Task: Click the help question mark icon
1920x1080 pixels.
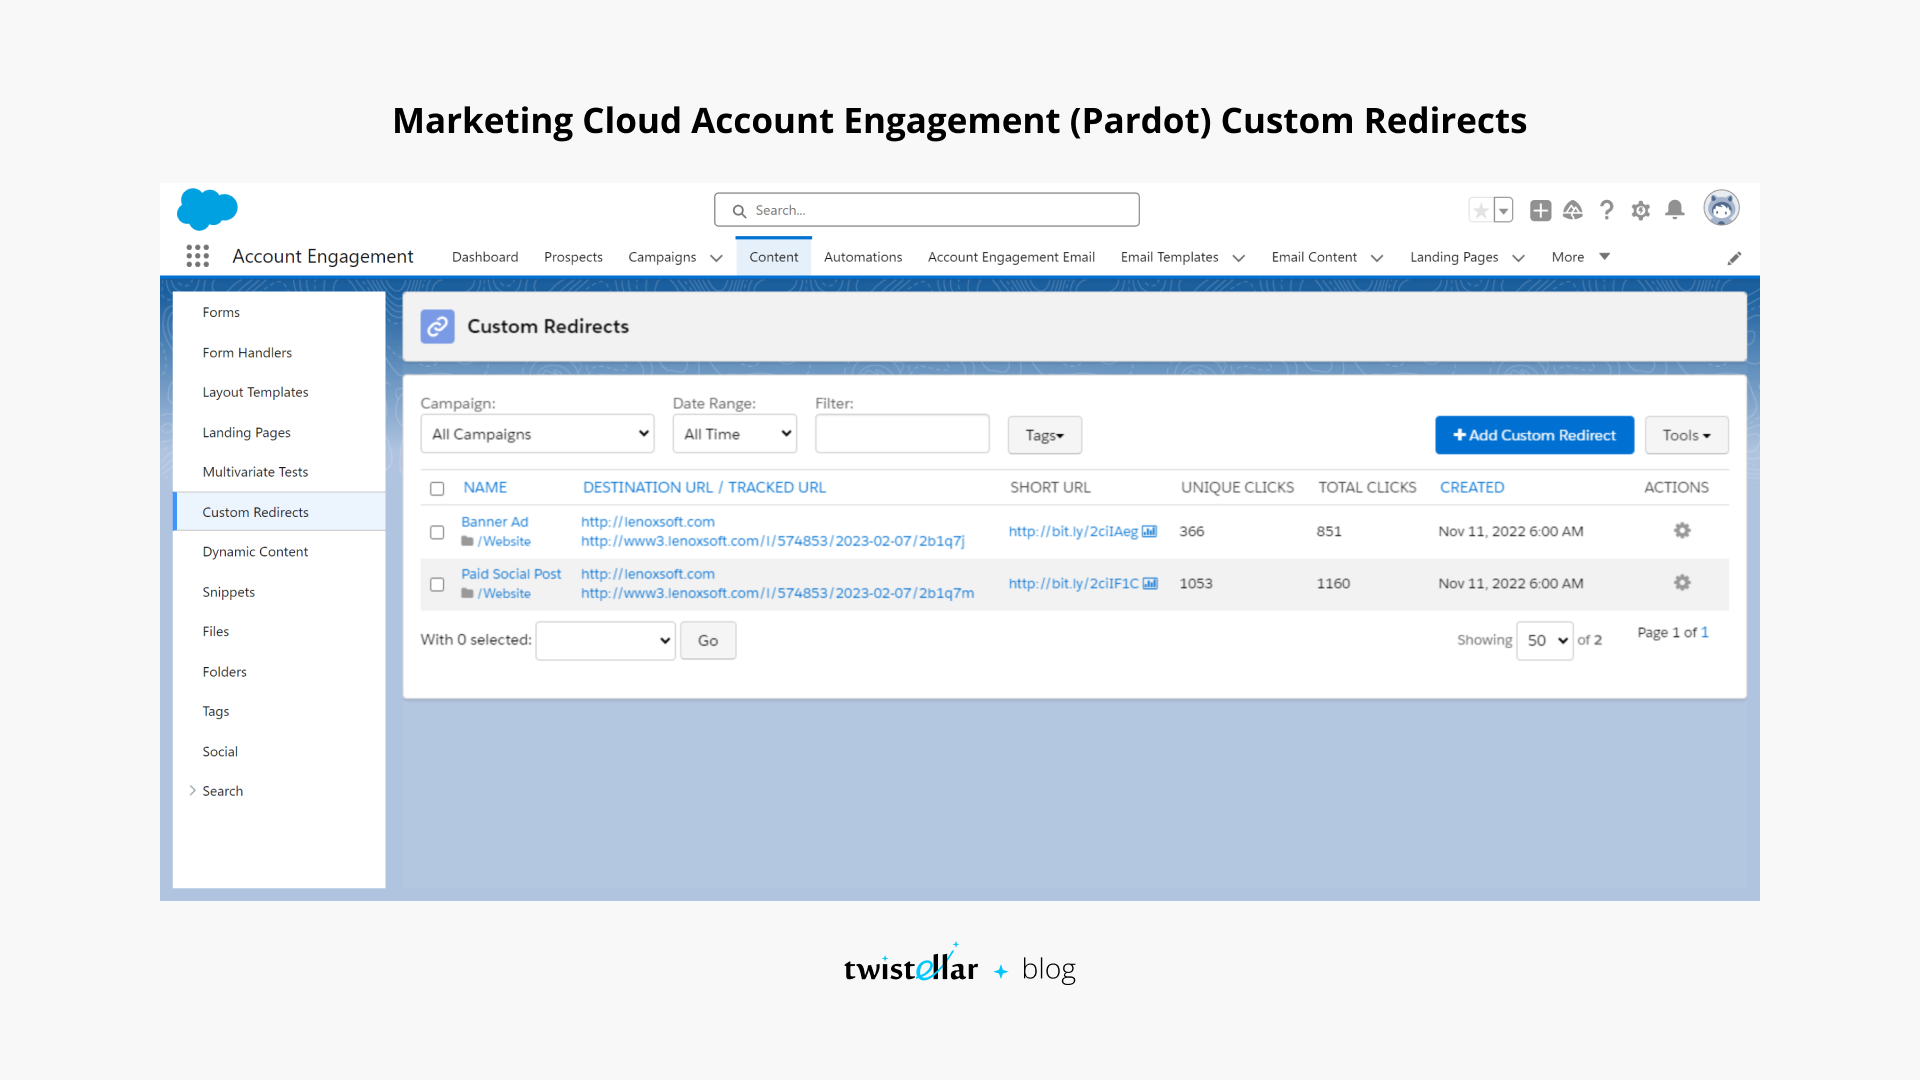Action: click(1607, 210)
